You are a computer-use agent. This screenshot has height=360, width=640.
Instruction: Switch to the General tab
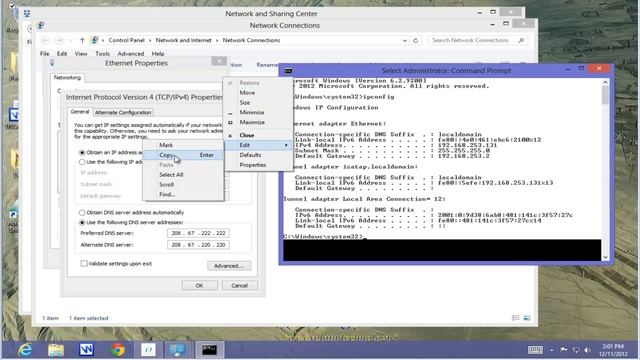(80, 112)
